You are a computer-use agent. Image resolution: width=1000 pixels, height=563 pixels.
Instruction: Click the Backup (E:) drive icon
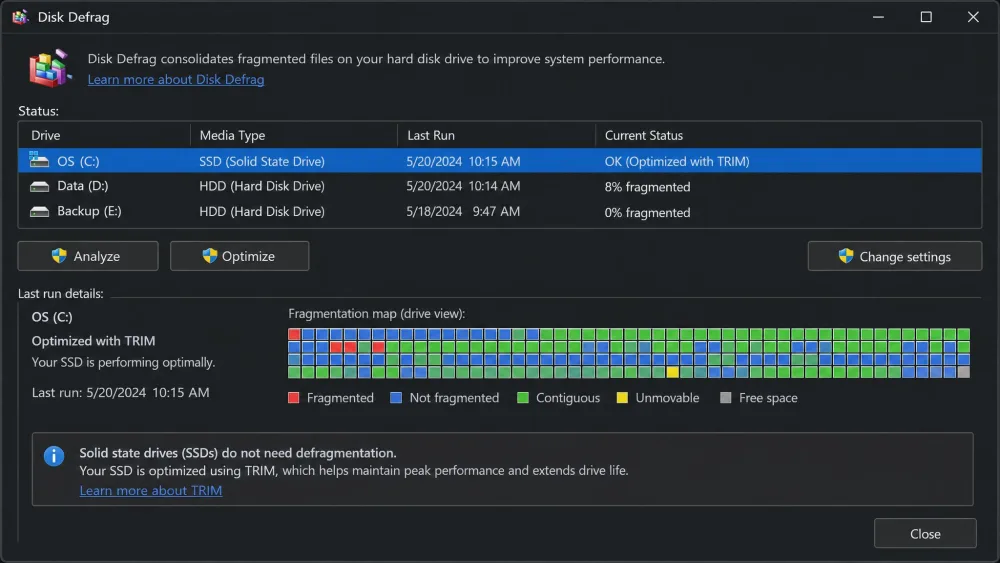pyautogui.click(x=39, y=212)
